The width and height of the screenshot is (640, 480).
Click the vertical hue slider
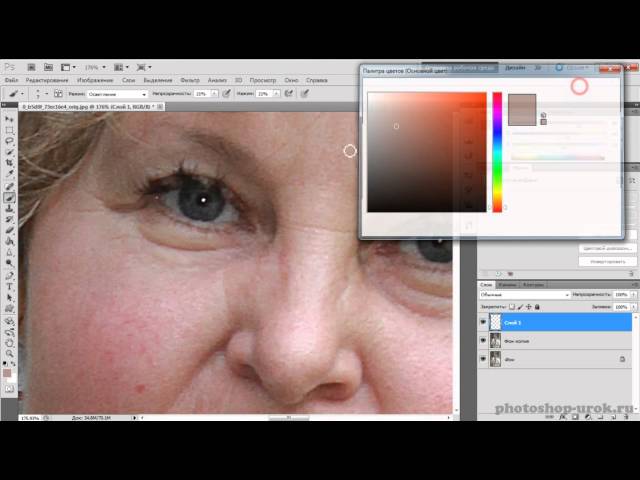tap(497, 152)
